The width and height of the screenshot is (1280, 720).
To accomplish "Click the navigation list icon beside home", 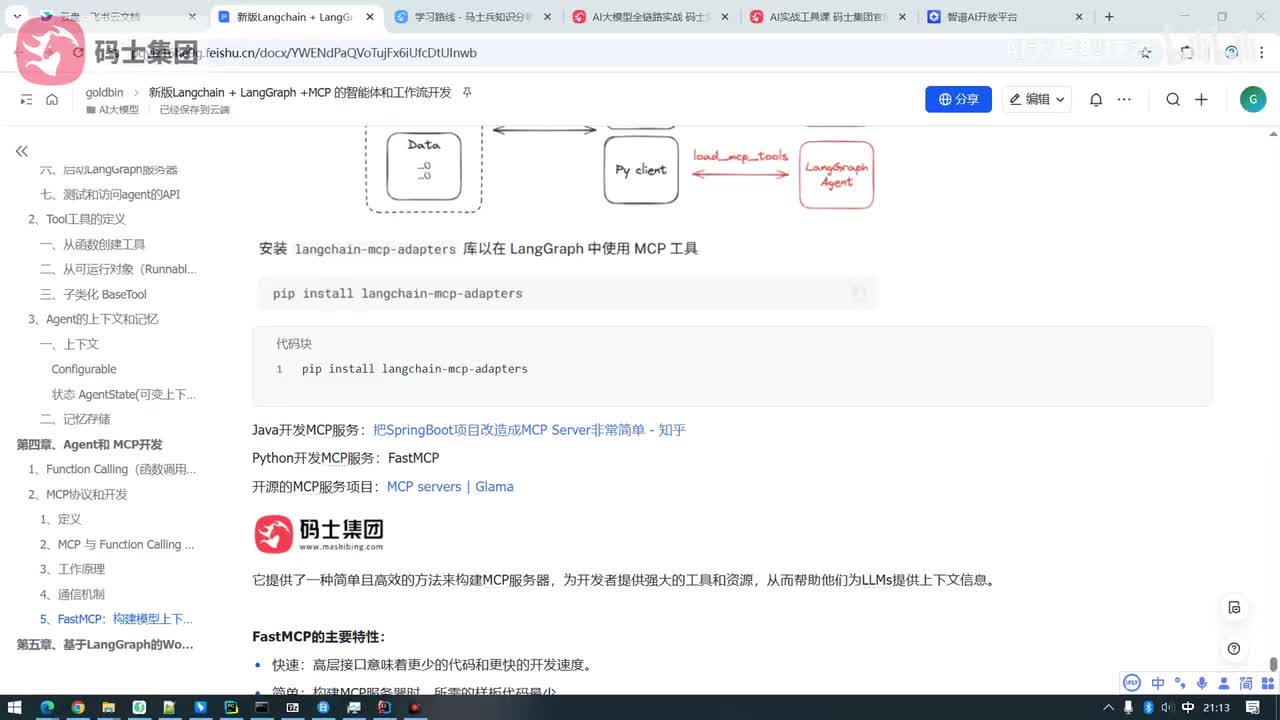I will click(26, 99).
